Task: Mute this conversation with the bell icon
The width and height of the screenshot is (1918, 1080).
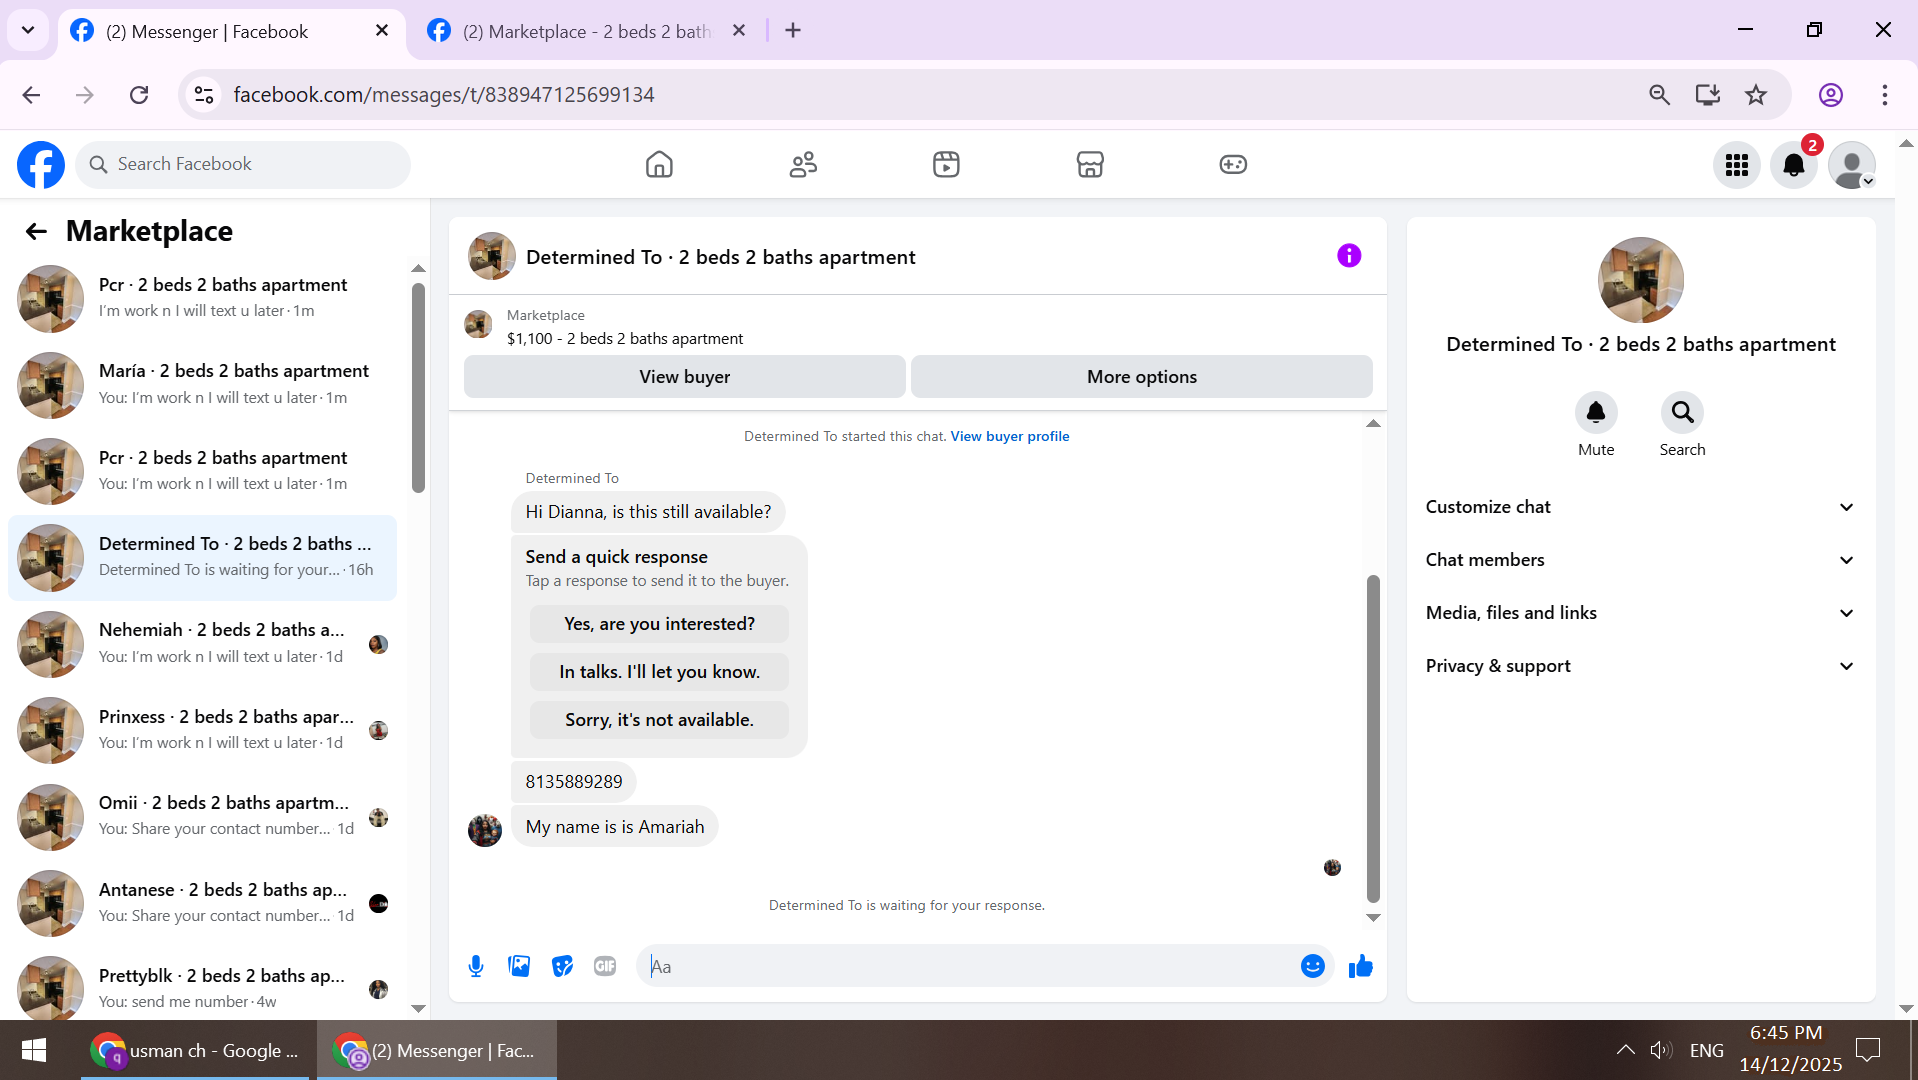Action: tap(1596, 412)
